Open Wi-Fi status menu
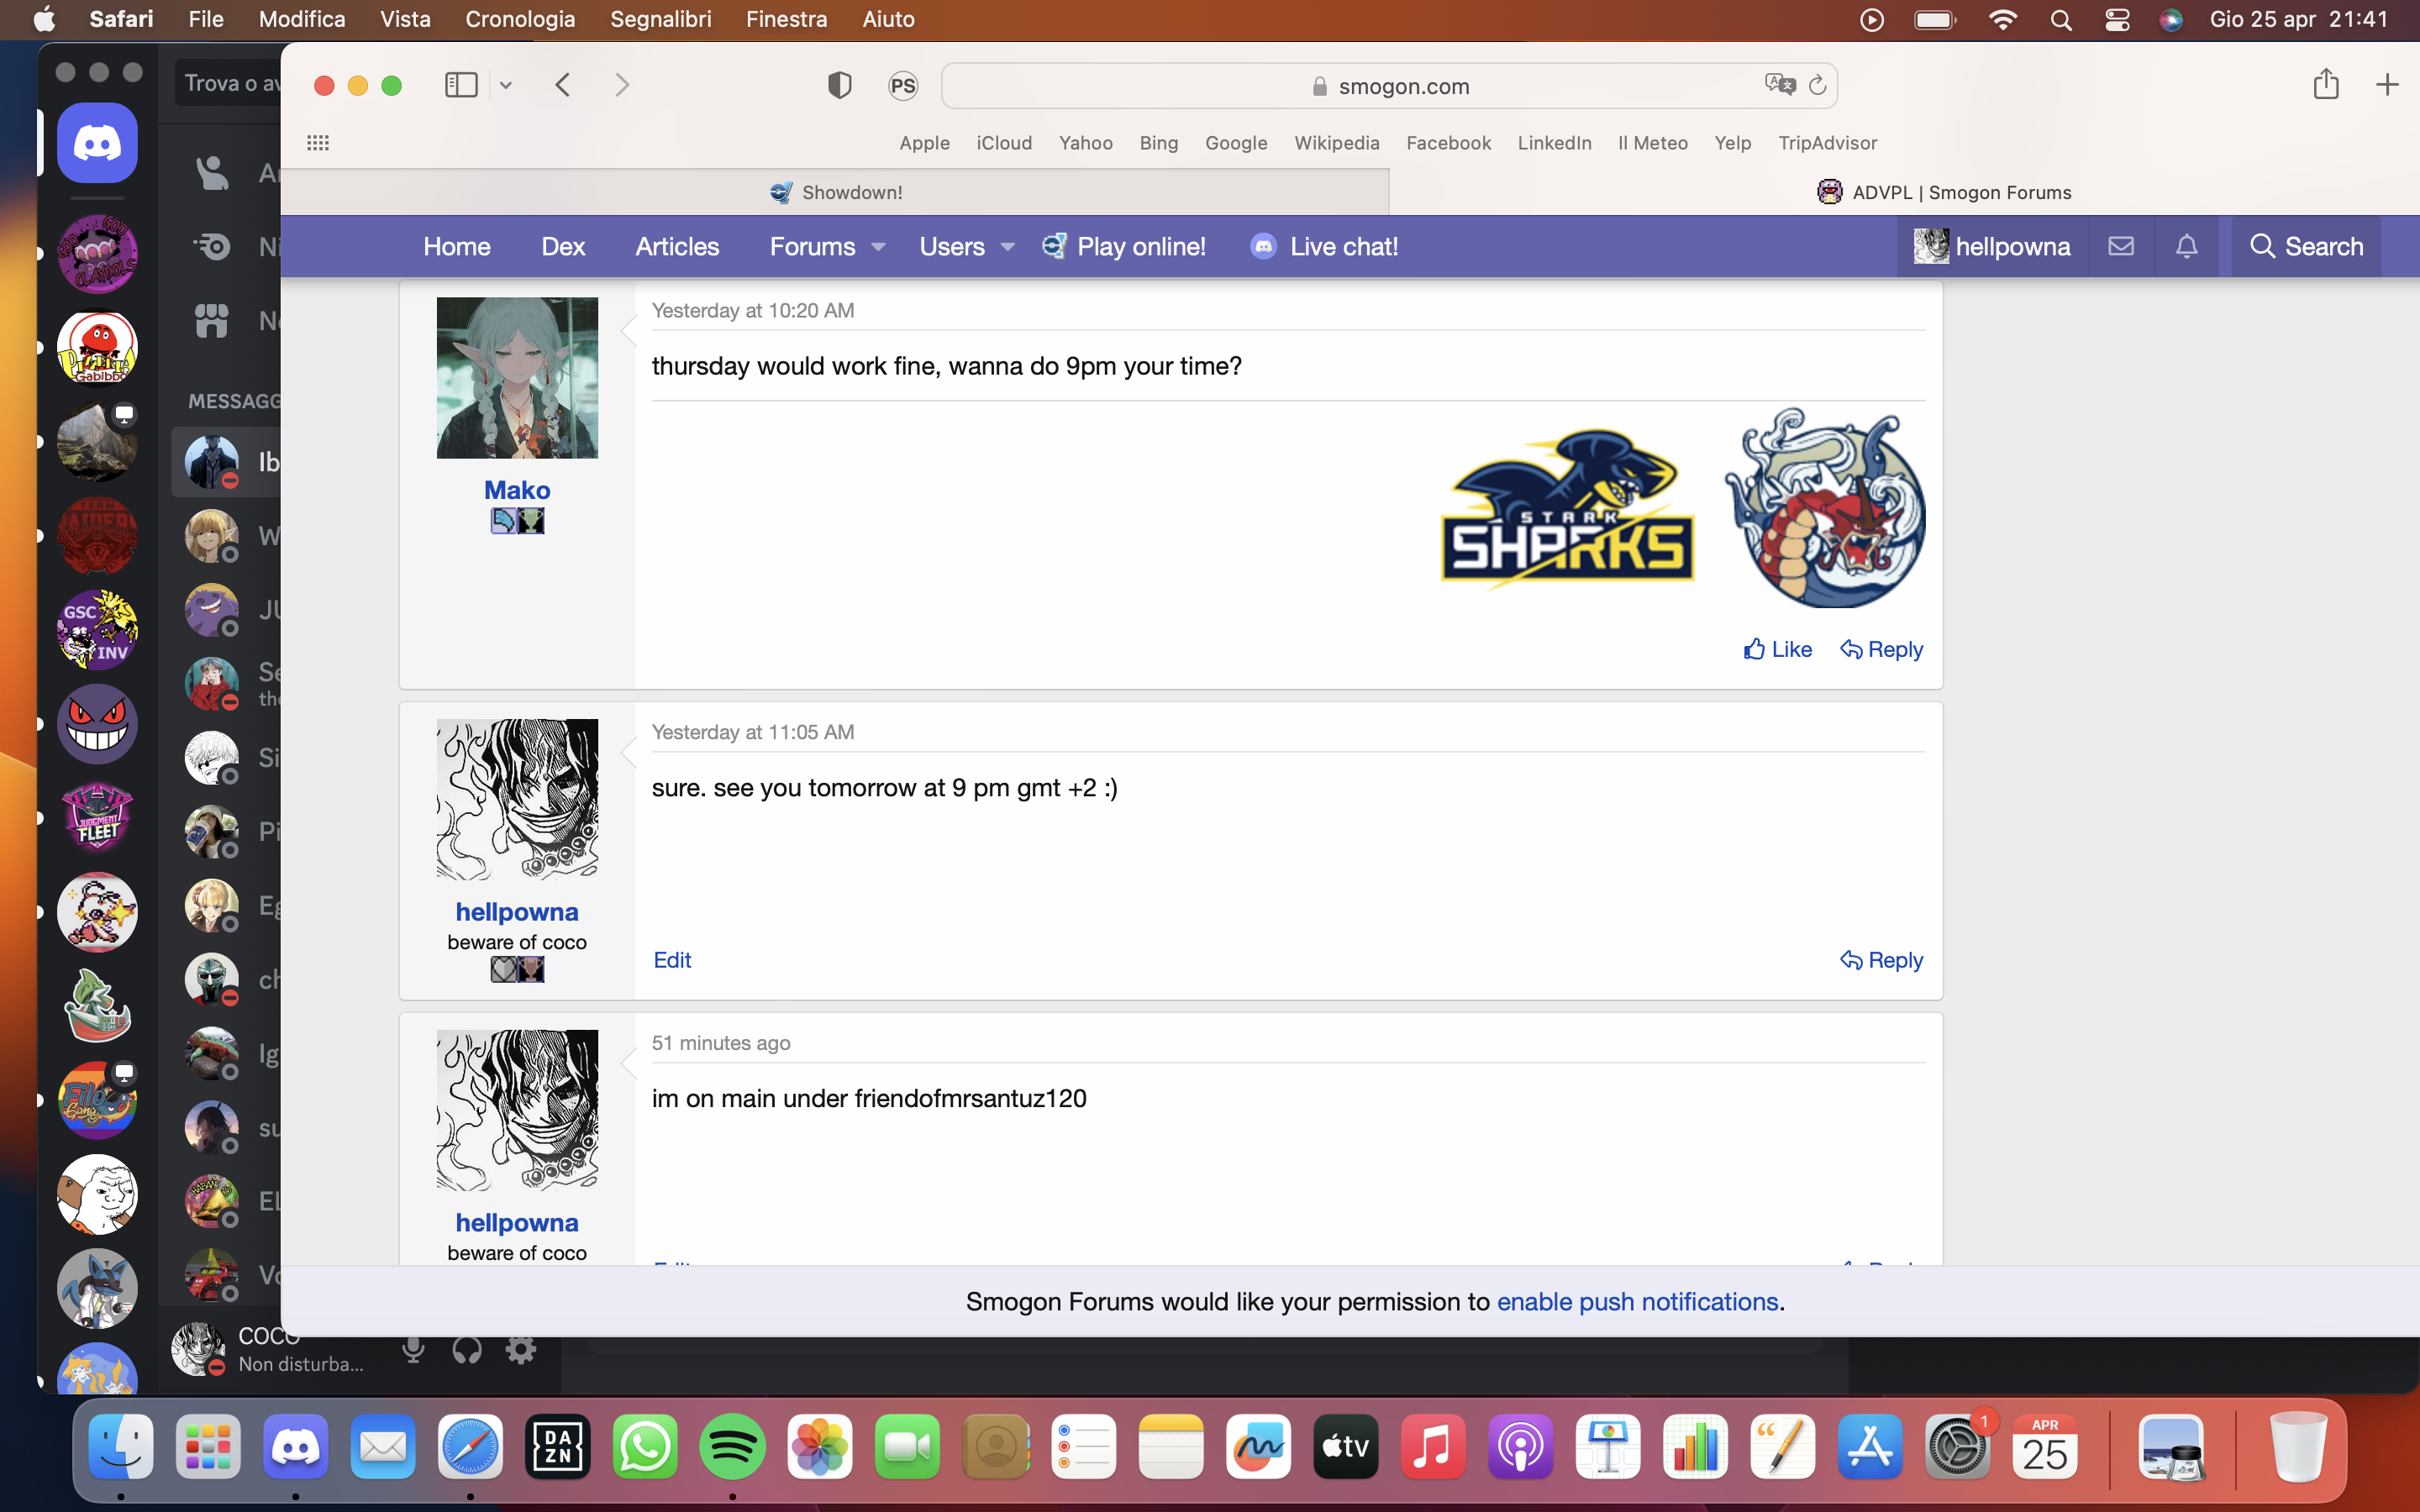 pos(2003,20)
